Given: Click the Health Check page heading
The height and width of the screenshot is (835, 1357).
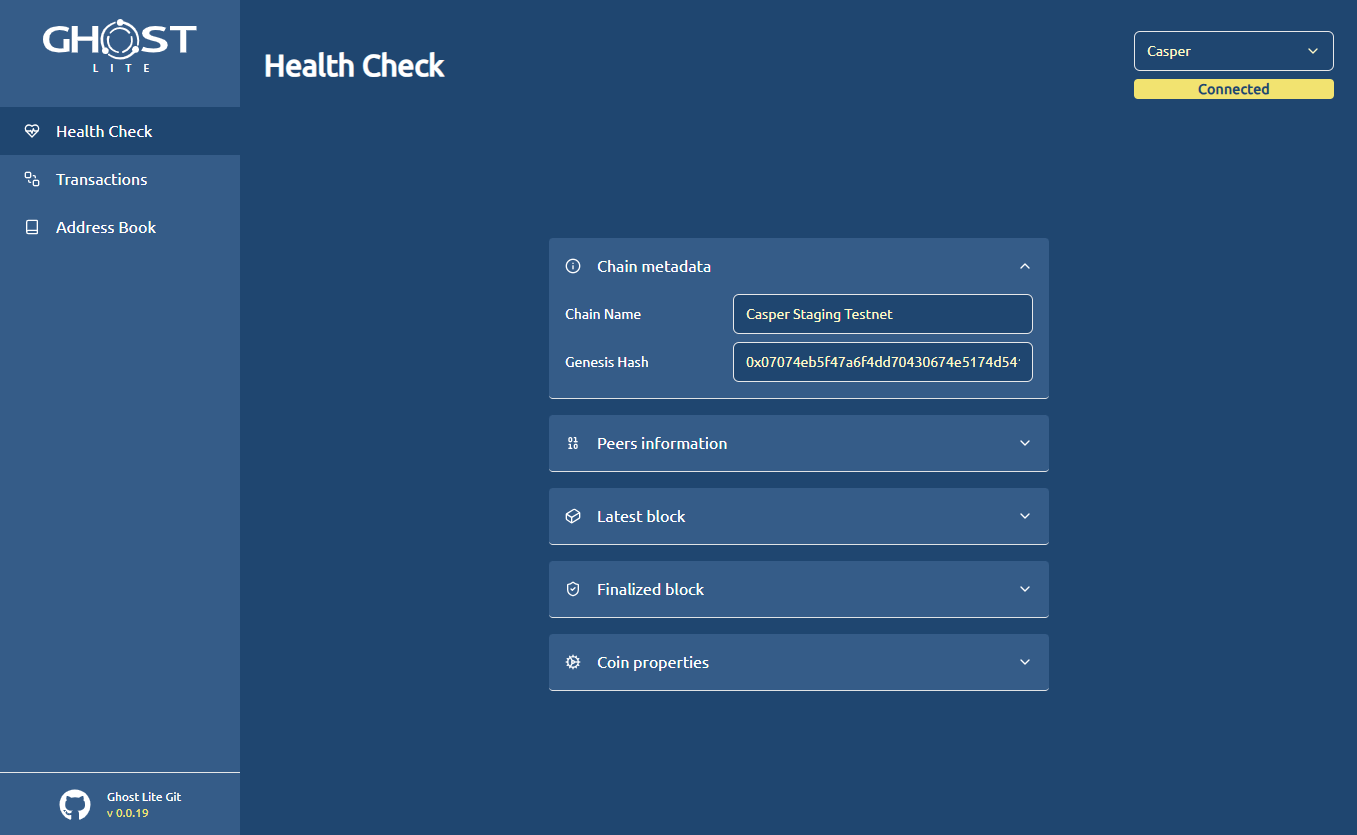Looking at the screenshot, I should point(354,66).
